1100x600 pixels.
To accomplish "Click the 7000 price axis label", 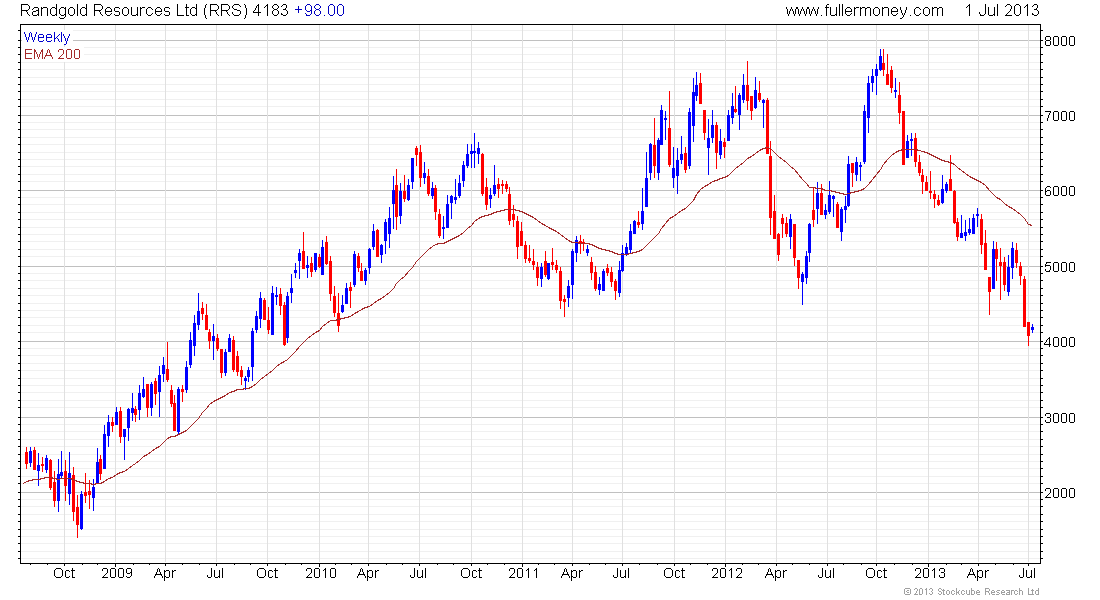I will click(x=1059, y=116).
